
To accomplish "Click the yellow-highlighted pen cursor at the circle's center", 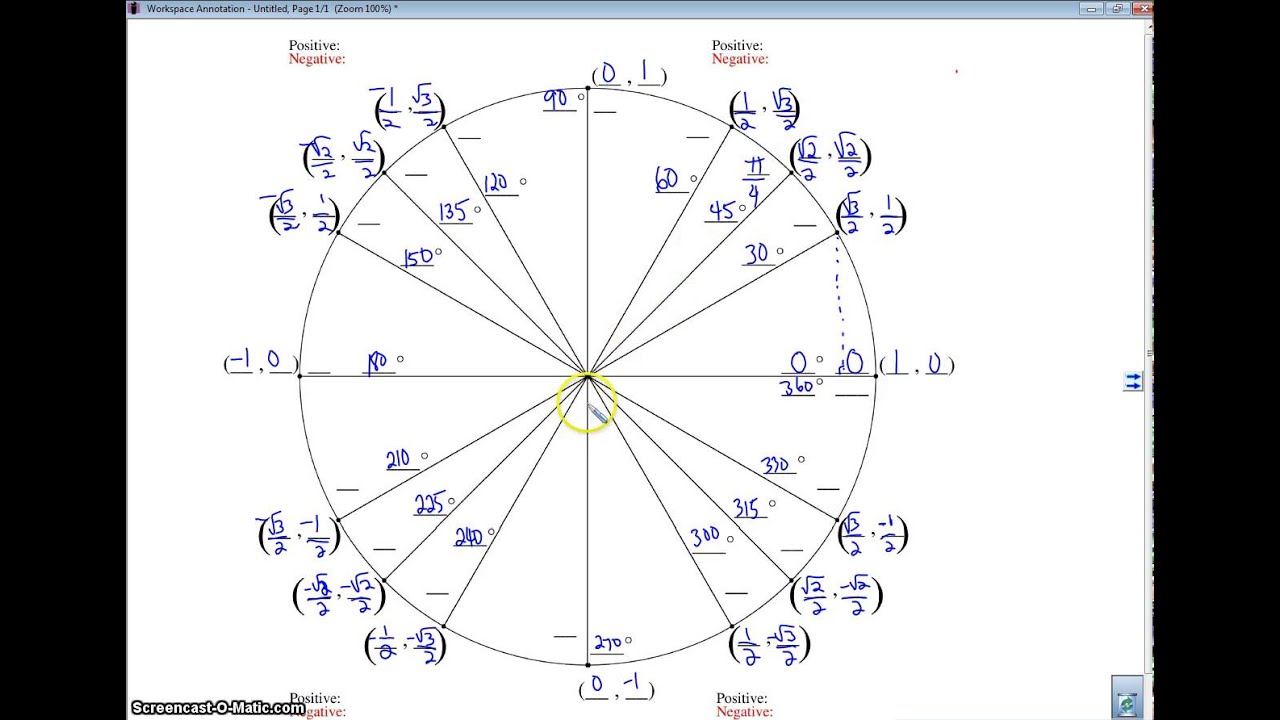I will [588, 402].
